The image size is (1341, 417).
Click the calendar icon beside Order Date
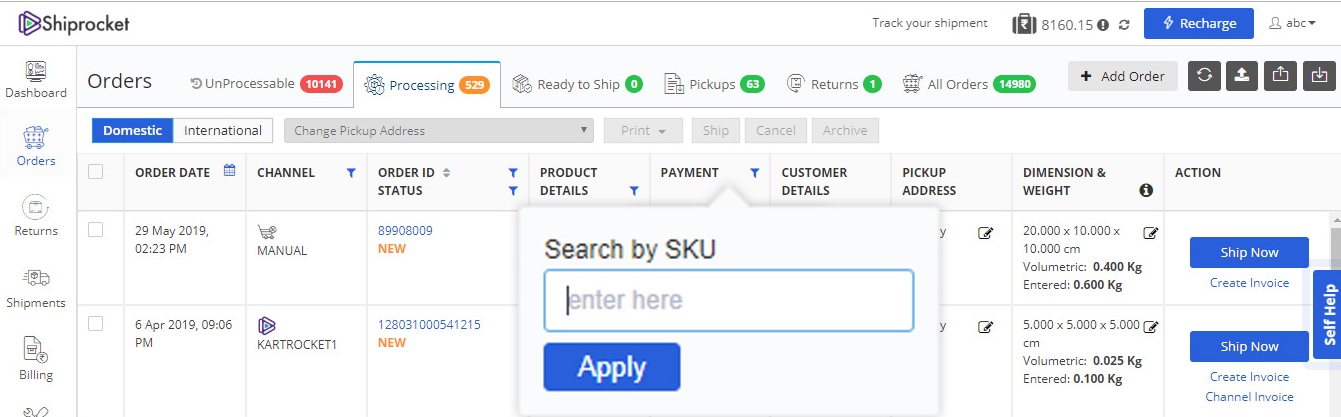(x=229, y=171)
